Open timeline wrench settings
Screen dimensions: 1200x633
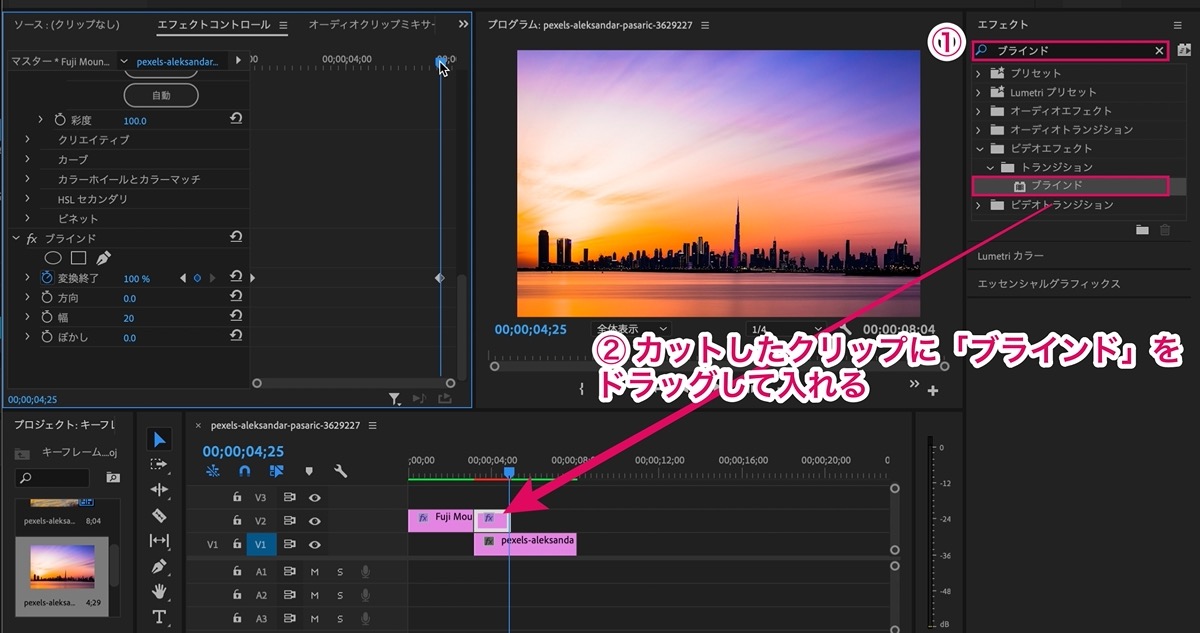click(x=340, y=471)
